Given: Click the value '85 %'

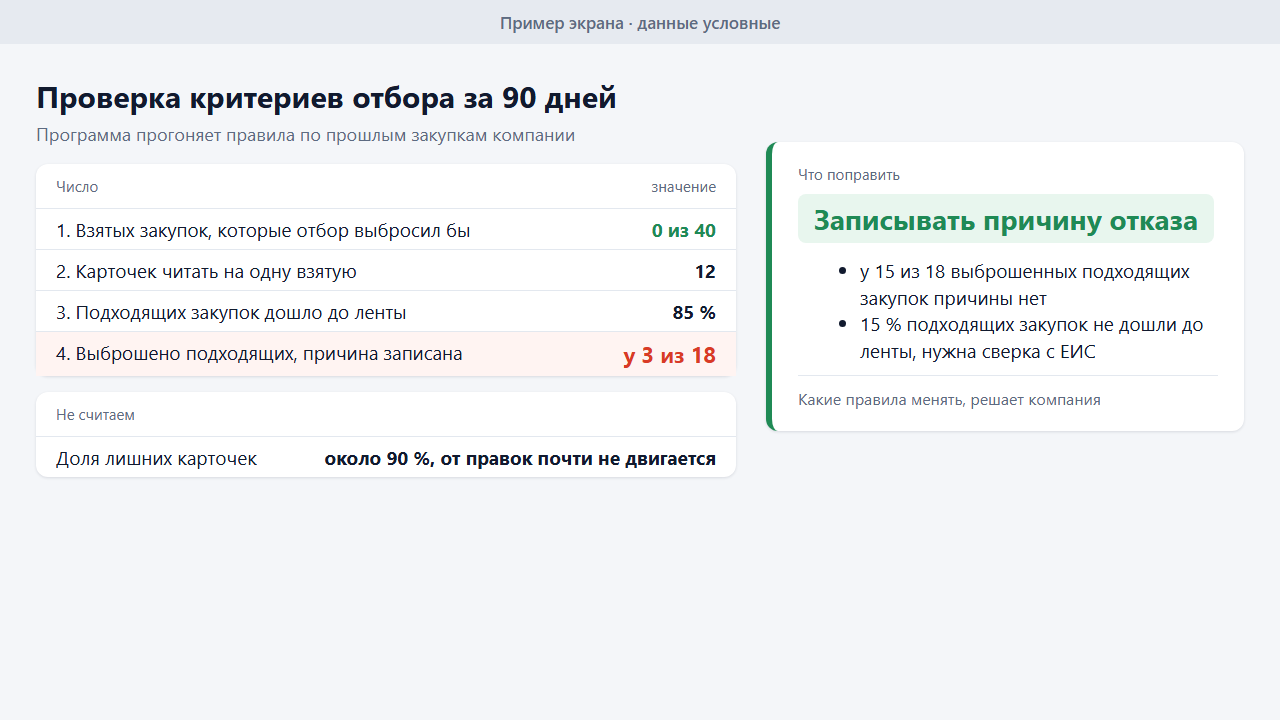Looking at the screenshot, I should (694, 313).
